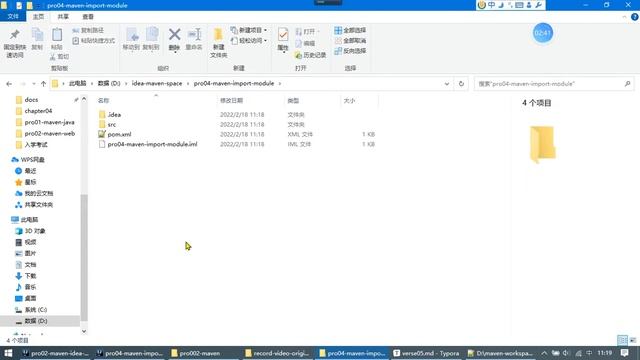Screen dimensions: 640x360
Task: Click the Edit (编辑) ribbon button
Action: [x=305, y=43]
